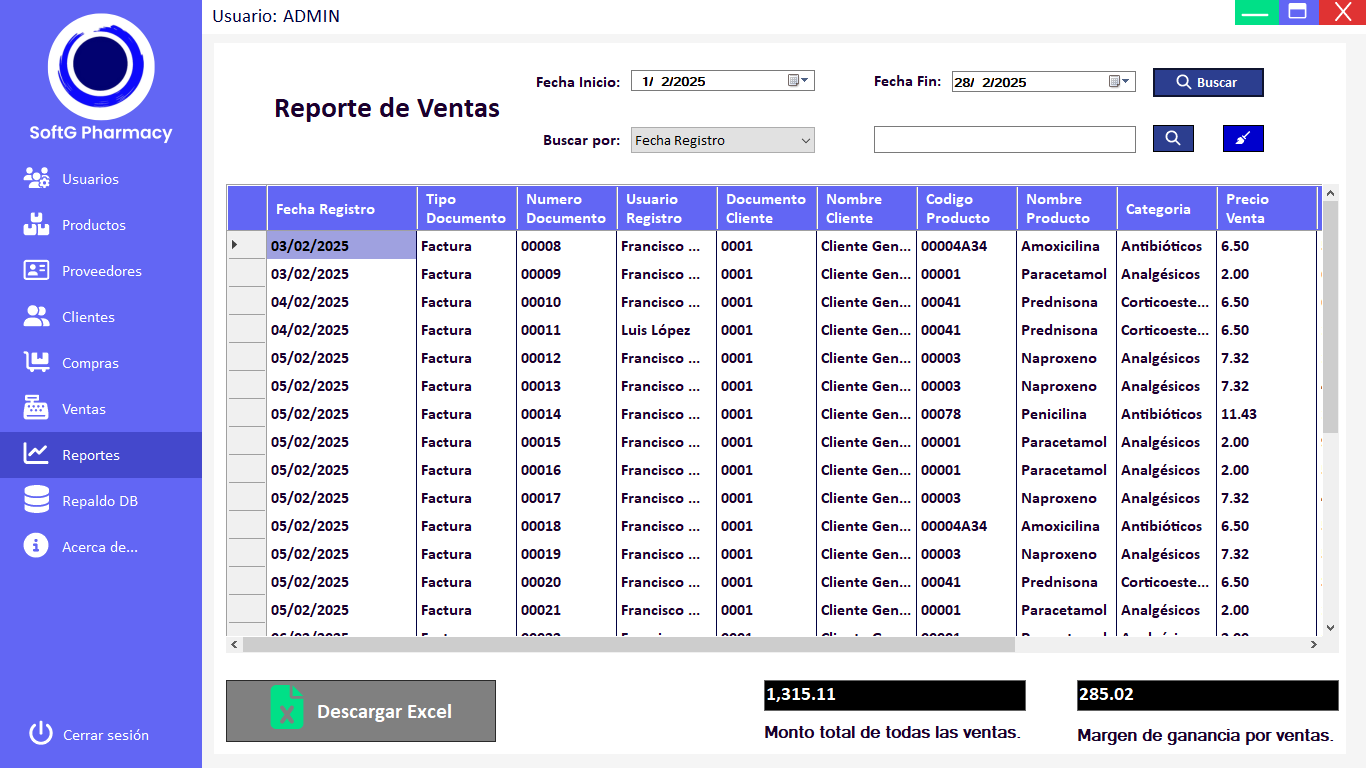Open Productos via its boxes icon
Image resolution: width=1366 pixels, height=768 pixels.
[x=37, y=225]
